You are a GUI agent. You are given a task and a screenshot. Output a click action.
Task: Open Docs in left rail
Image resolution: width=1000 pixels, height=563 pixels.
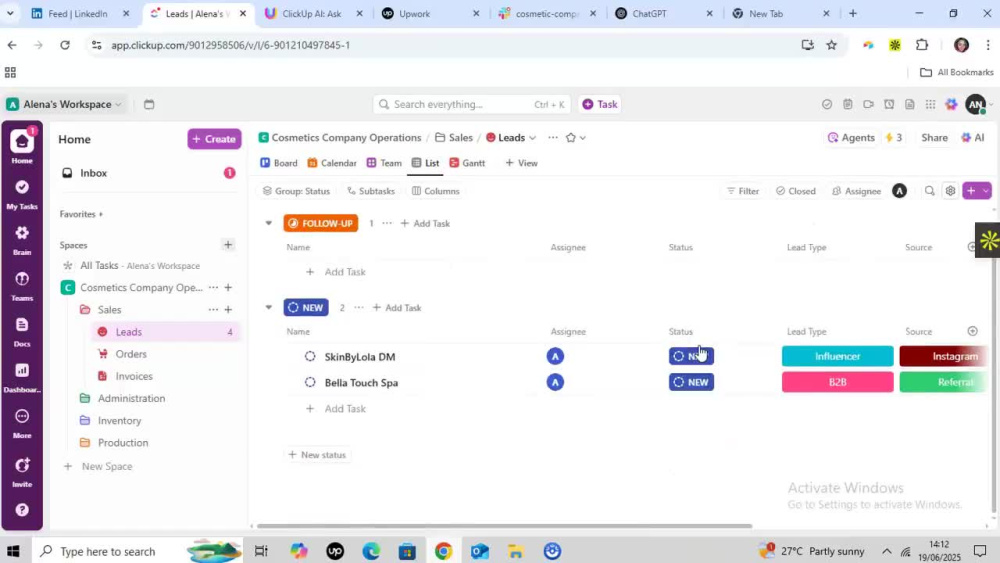tap(22, 332)
